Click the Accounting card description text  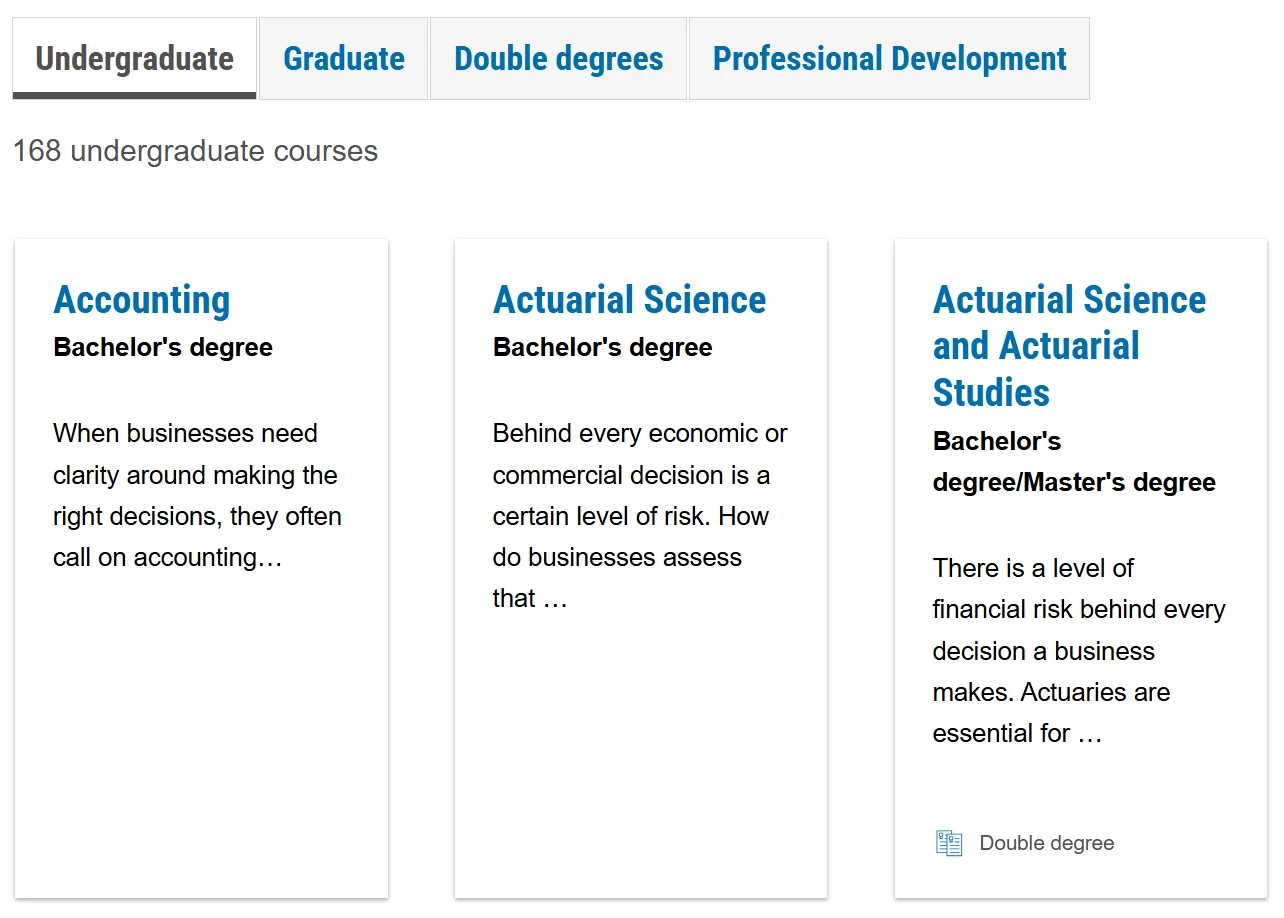click(197, 495)
